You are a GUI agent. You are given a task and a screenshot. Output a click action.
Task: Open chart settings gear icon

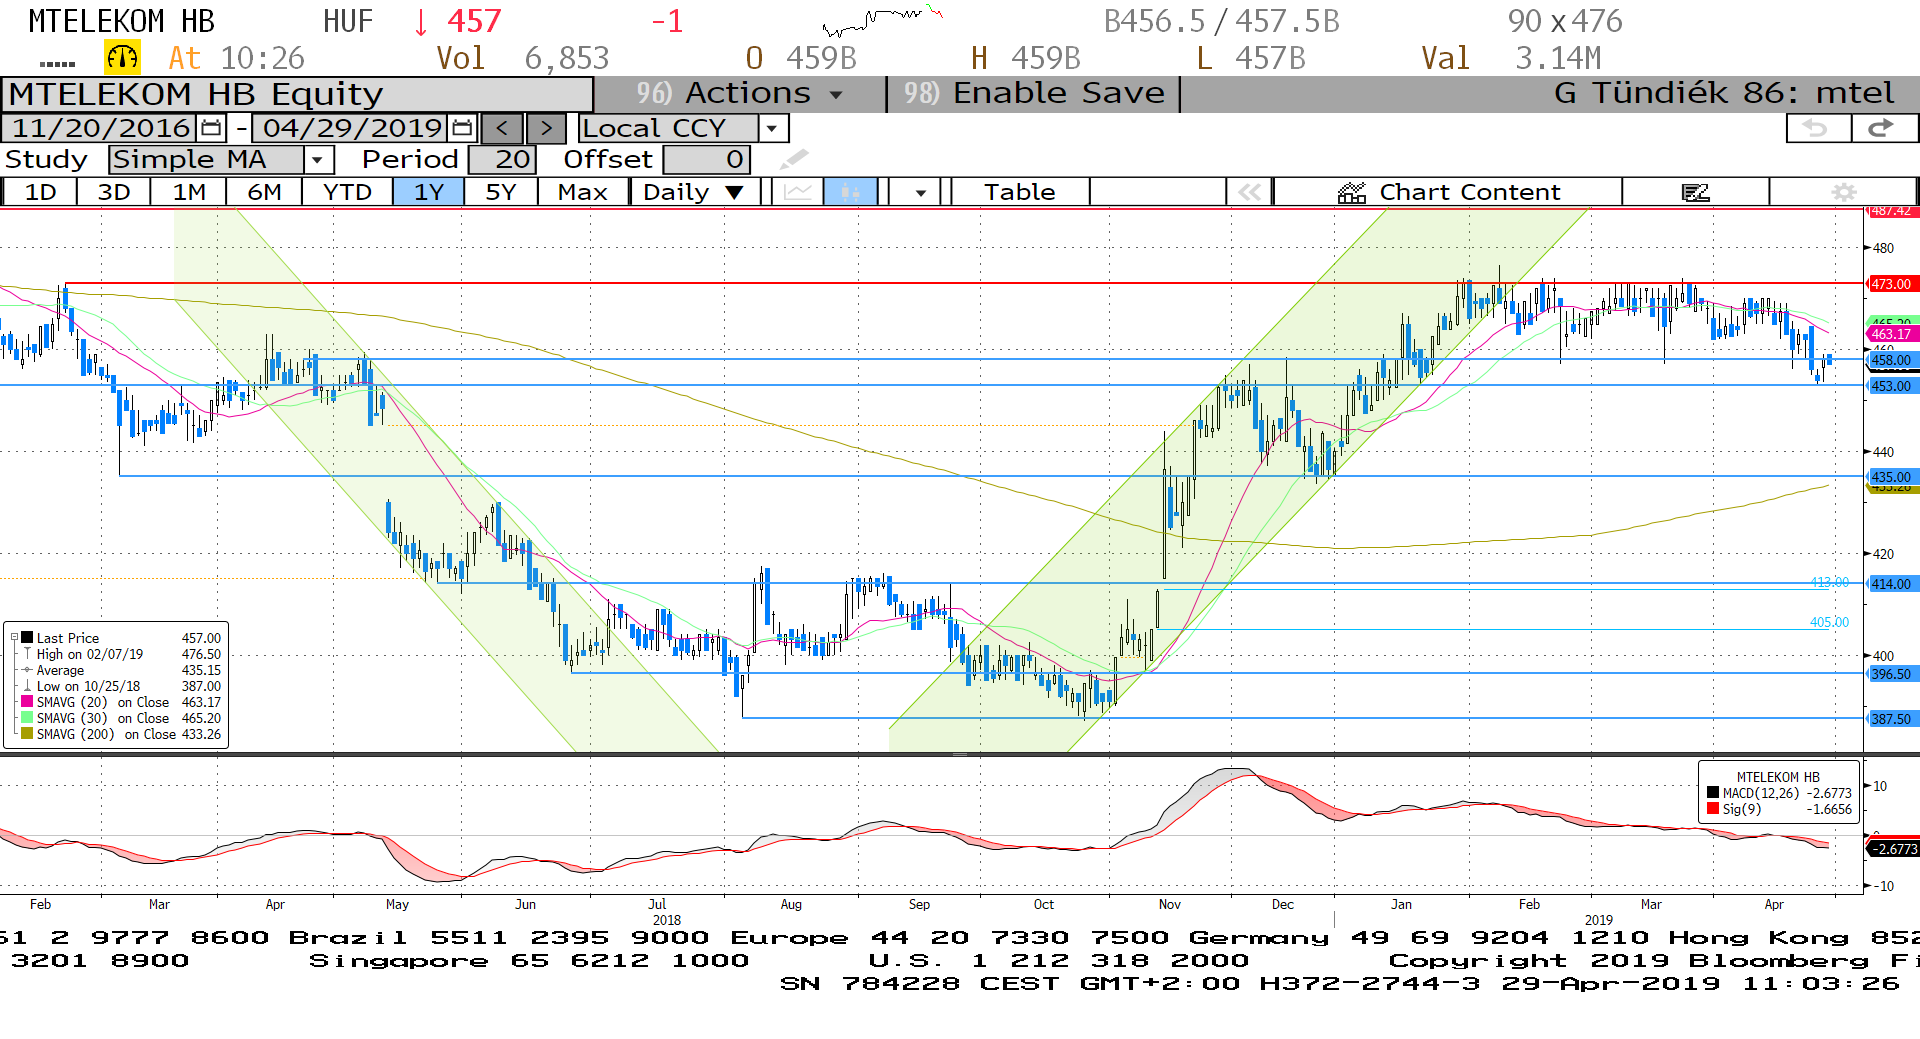pyautogui.click(x=1844, y=192)
